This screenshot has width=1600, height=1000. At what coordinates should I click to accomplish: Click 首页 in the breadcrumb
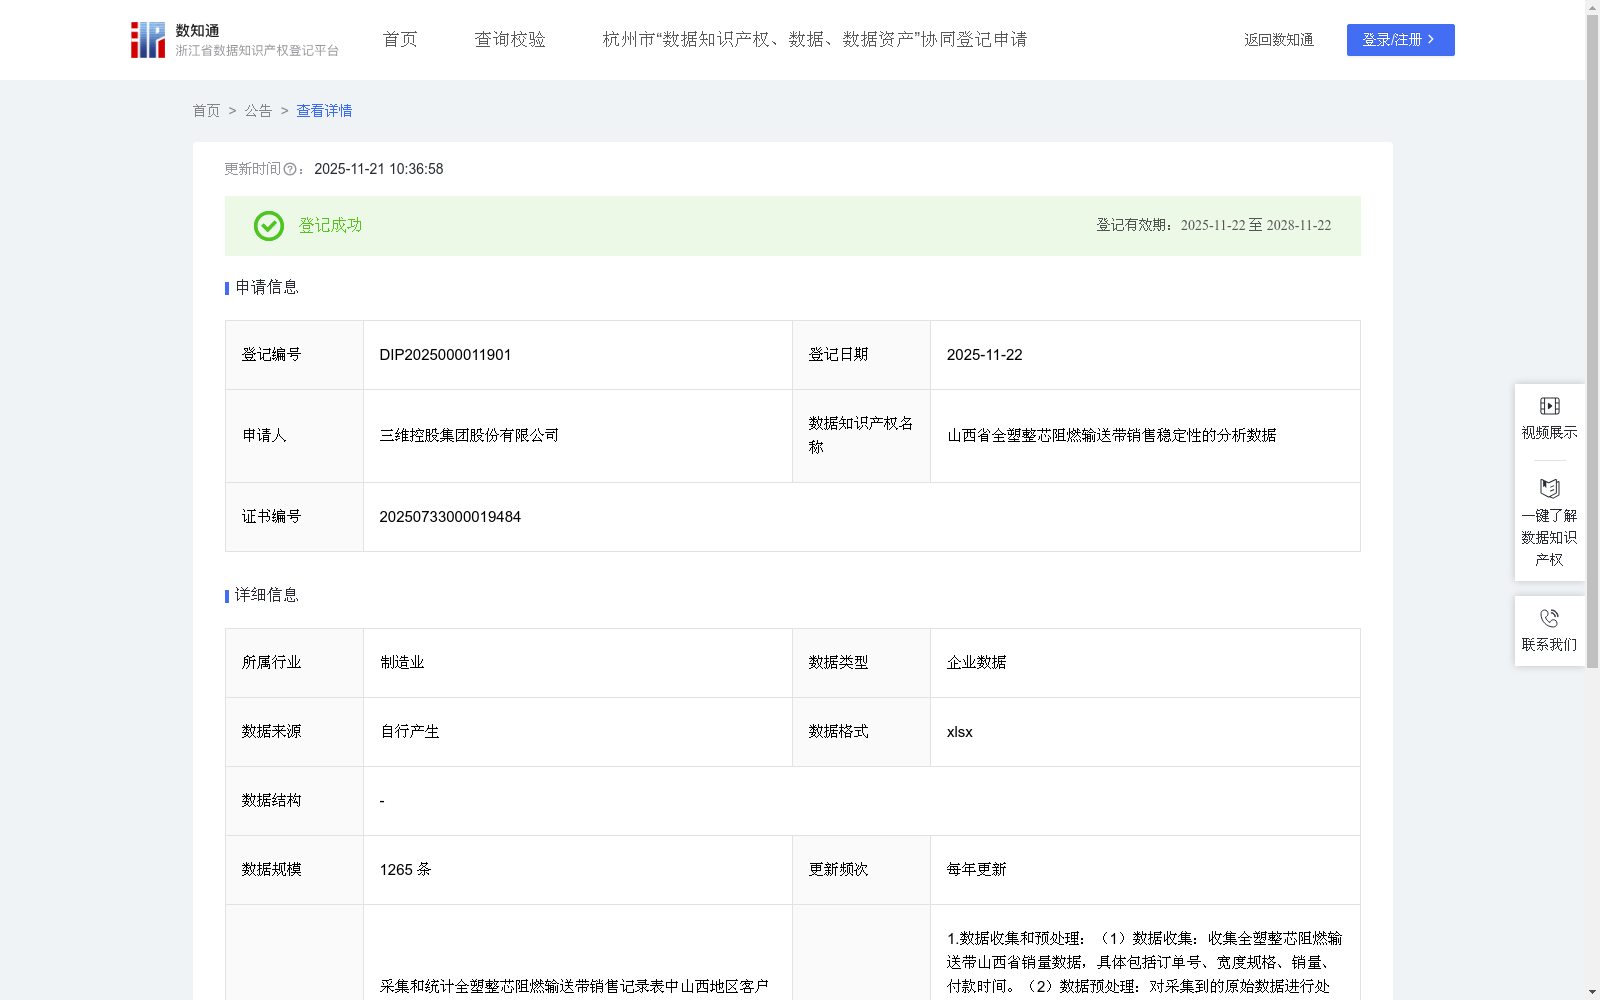click(x=206, y=111)
